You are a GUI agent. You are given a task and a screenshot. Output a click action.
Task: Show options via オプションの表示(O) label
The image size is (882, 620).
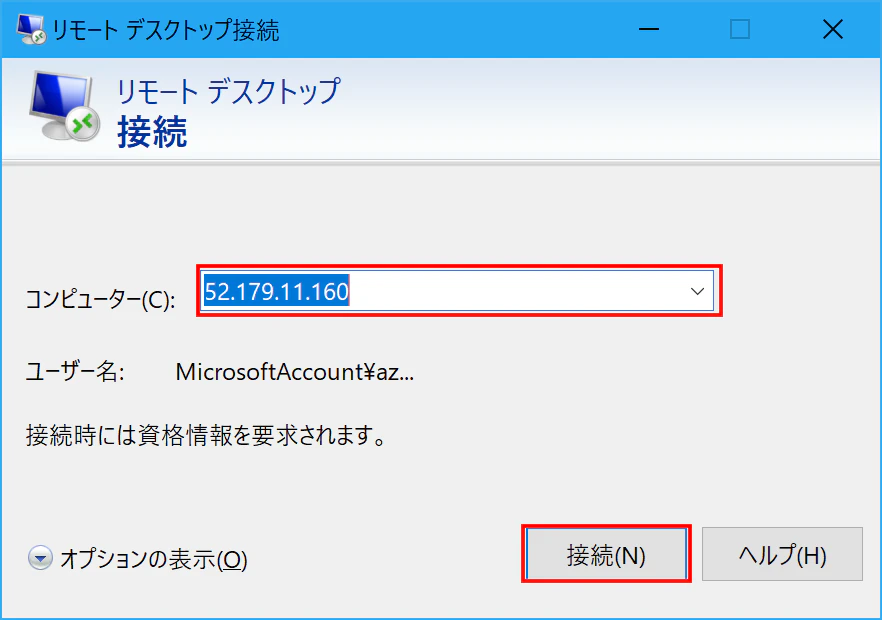pyautogui.click(x=154, y=559)
